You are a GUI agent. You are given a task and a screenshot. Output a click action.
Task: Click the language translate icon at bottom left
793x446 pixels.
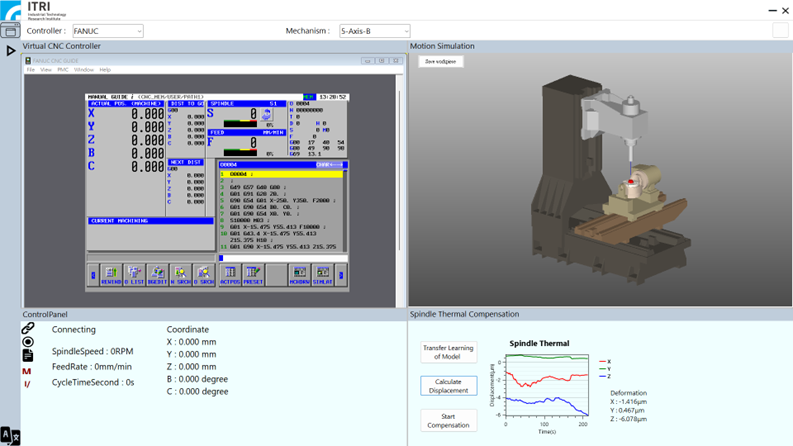(x=9, y=434)
